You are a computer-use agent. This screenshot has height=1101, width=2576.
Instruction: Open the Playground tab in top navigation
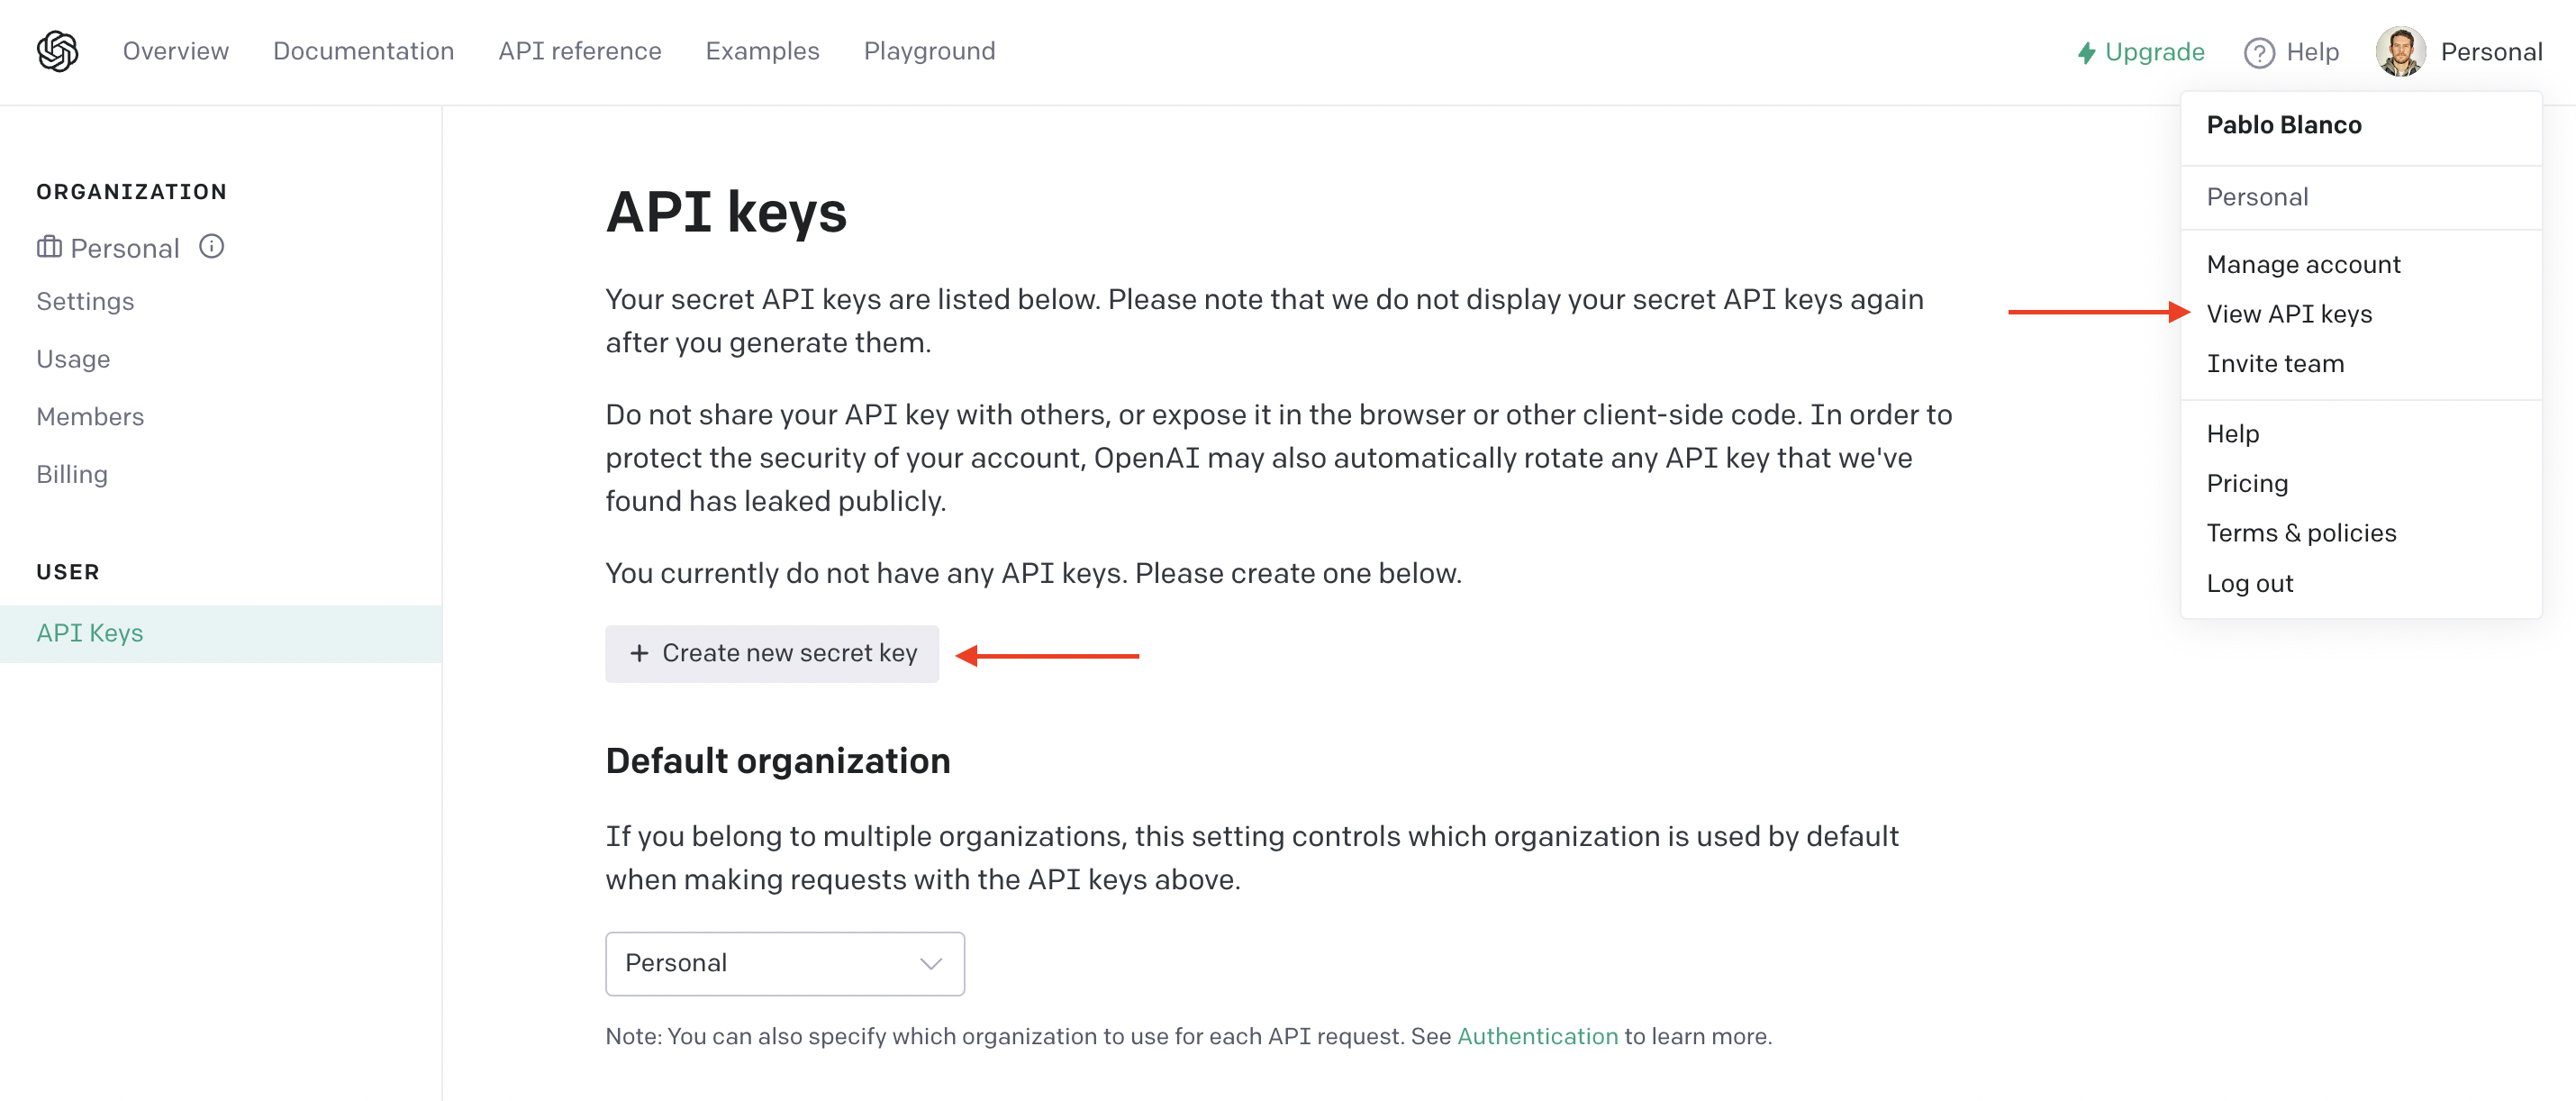tap(929, 51)
